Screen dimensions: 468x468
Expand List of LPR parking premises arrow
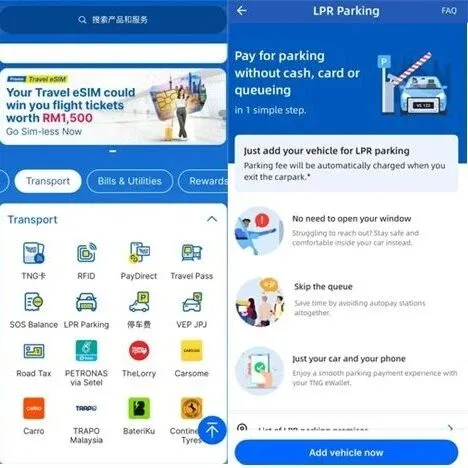[x=450, y=428]
